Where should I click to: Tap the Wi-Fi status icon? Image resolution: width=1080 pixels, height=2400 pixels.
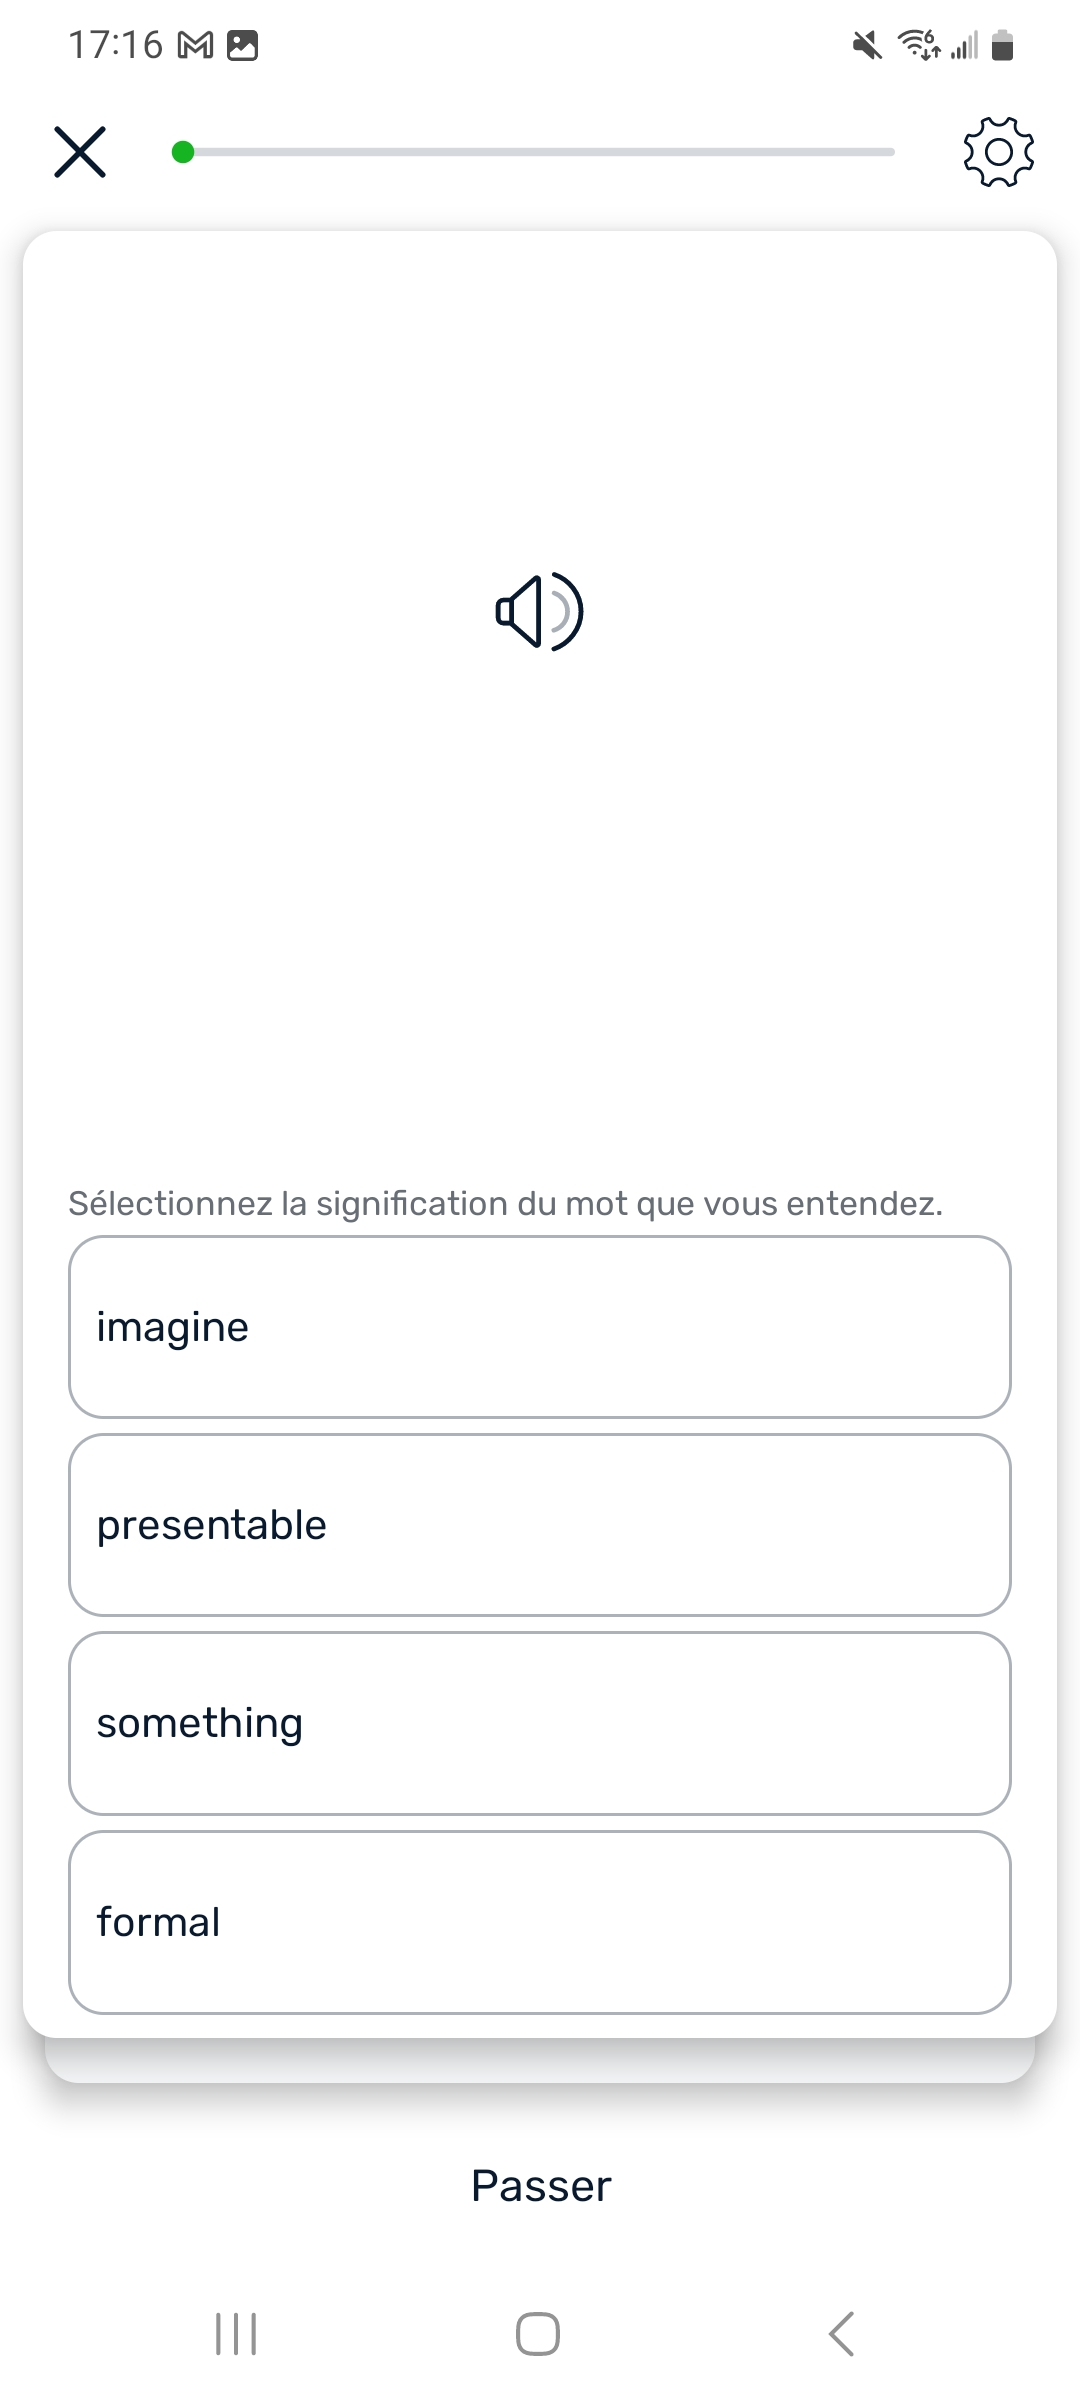pos(918,45)
